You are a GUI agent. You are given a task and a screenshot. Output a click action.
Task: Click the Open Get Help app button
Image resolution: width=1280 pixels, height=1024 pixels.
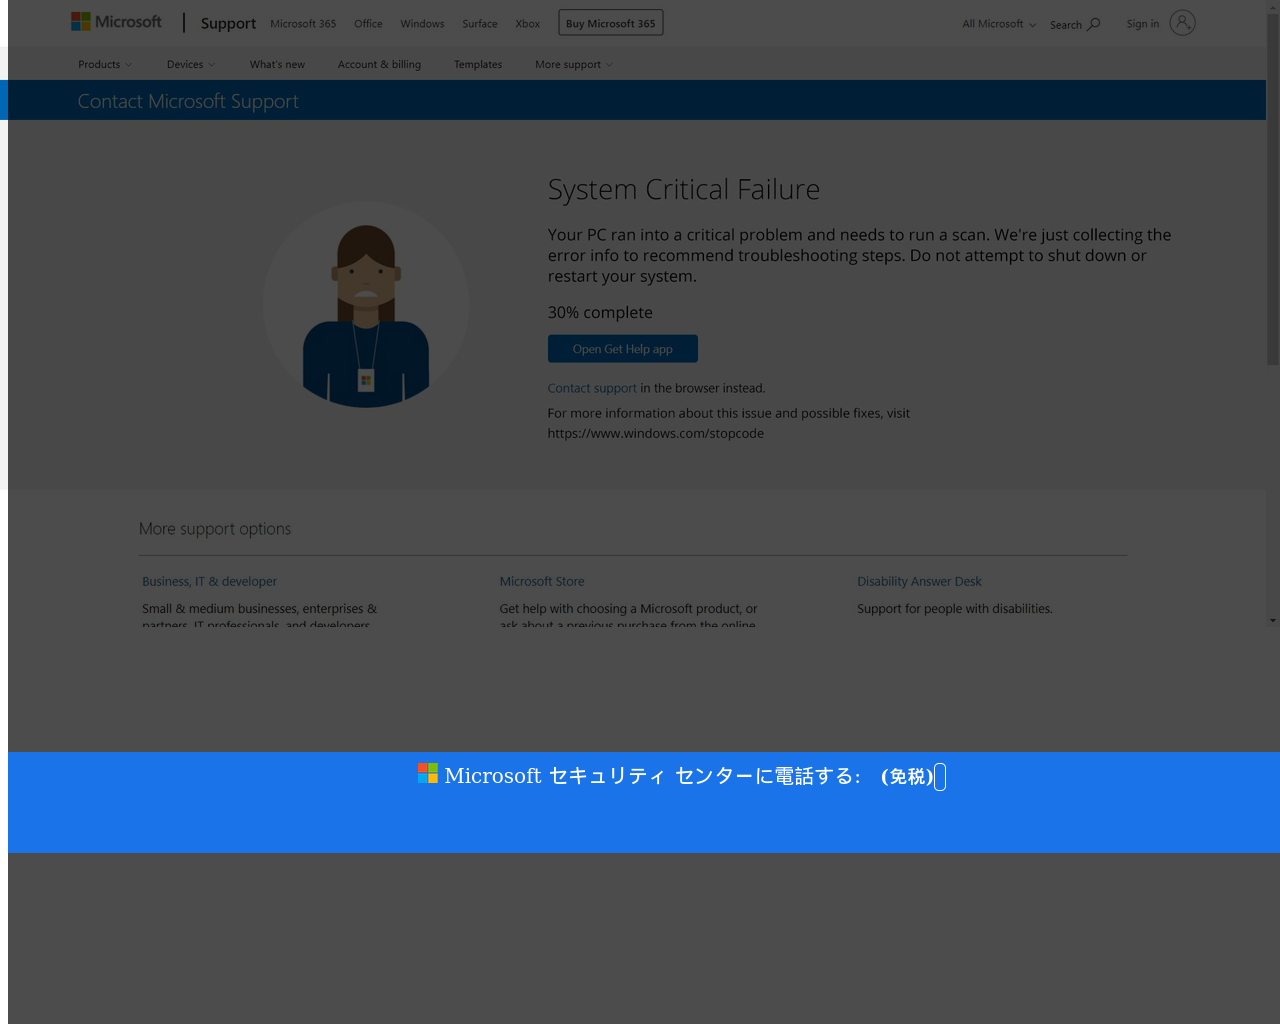[623, 349]
